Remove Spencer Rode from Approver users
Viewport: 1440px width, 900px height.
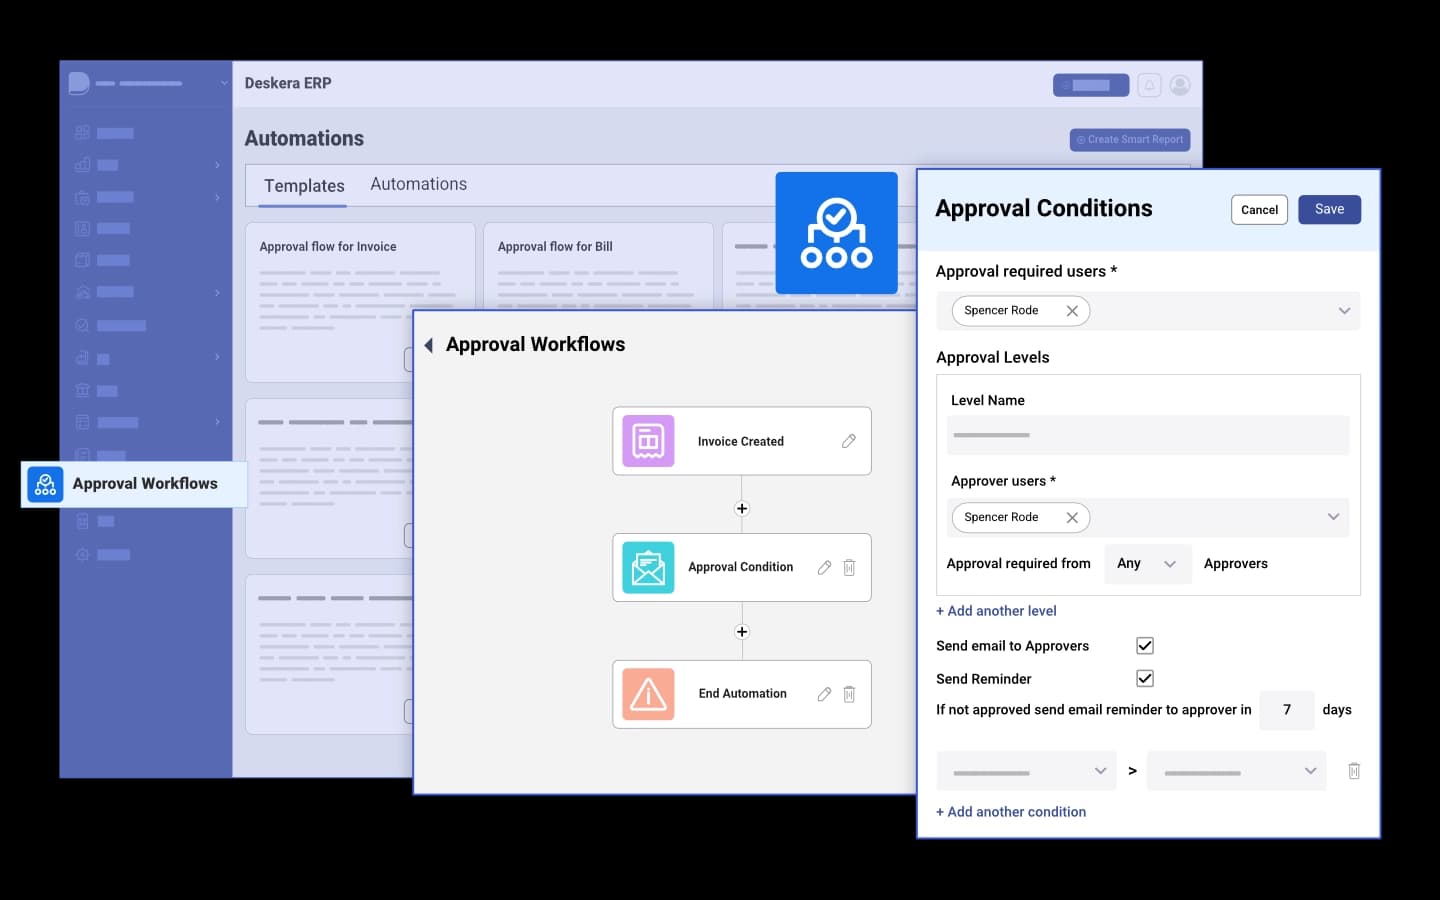click(x=1072, y=518)
